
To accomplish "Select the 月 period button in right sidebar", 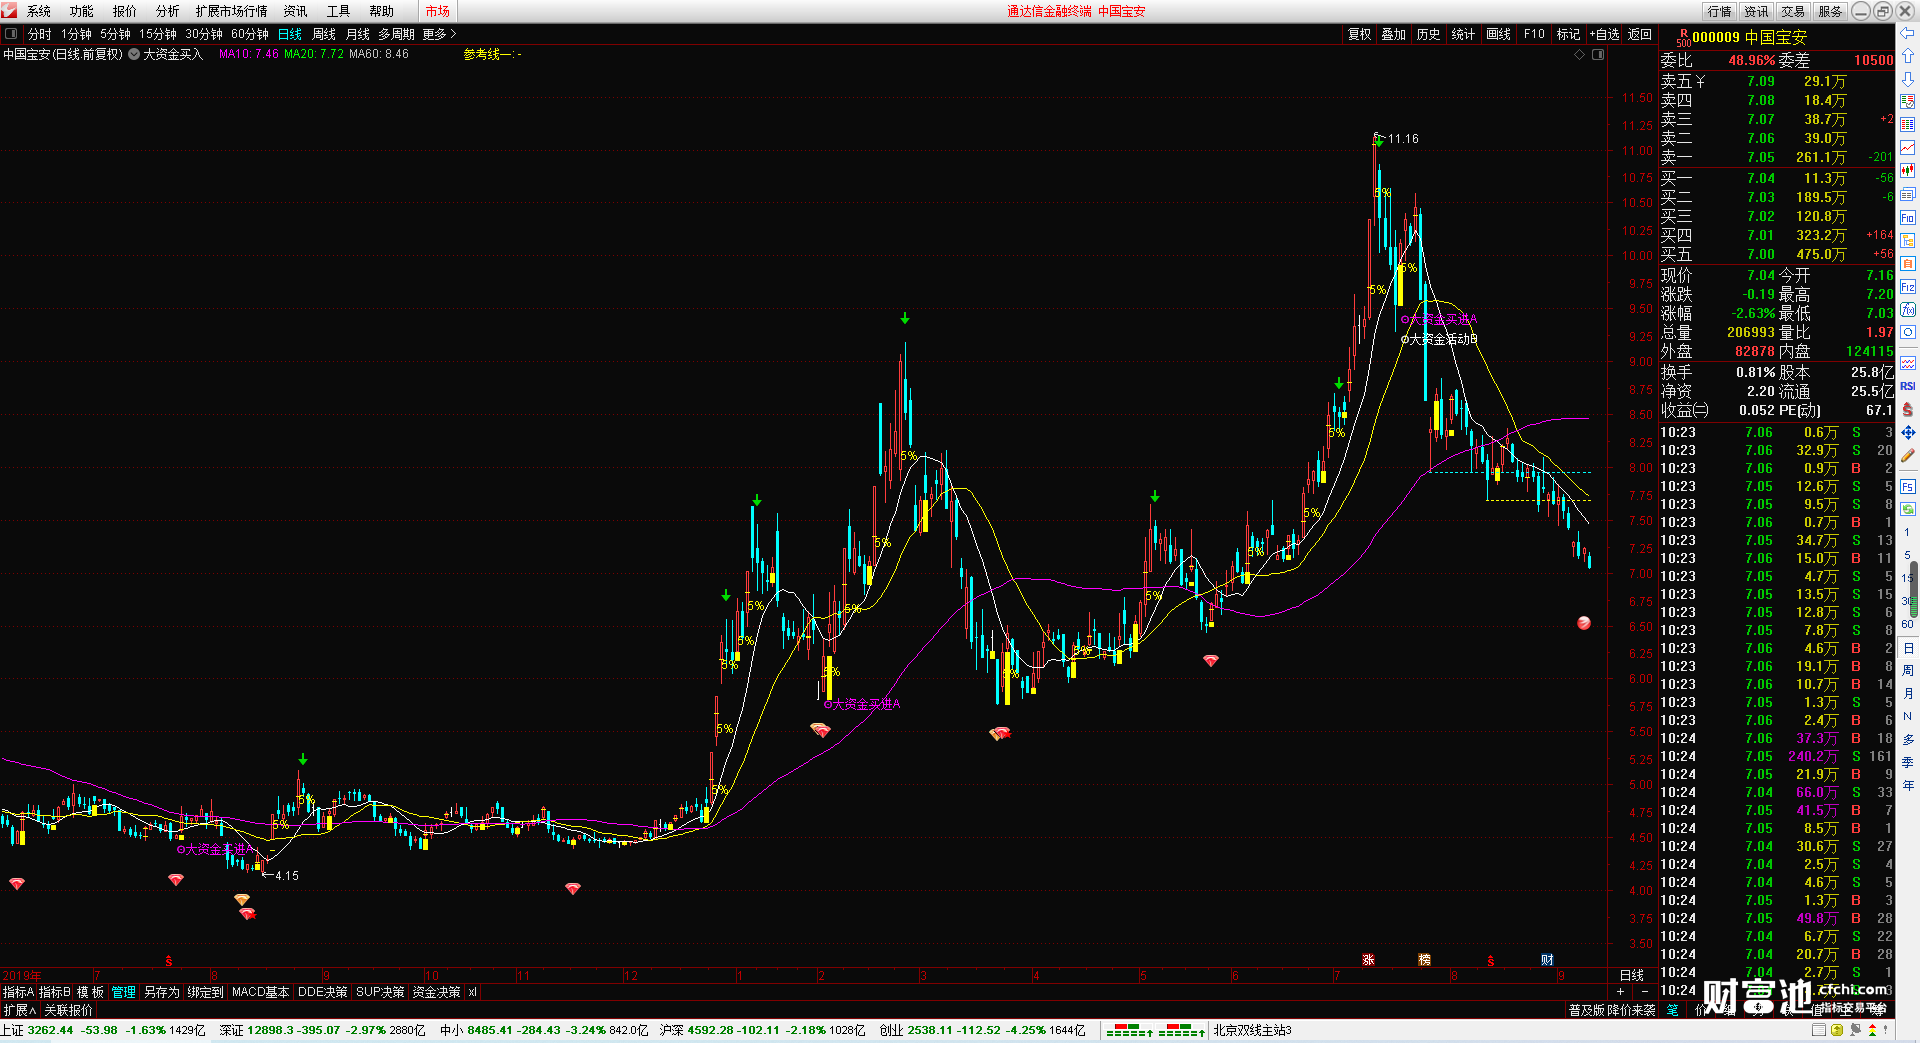I will tap(1908, 693).
